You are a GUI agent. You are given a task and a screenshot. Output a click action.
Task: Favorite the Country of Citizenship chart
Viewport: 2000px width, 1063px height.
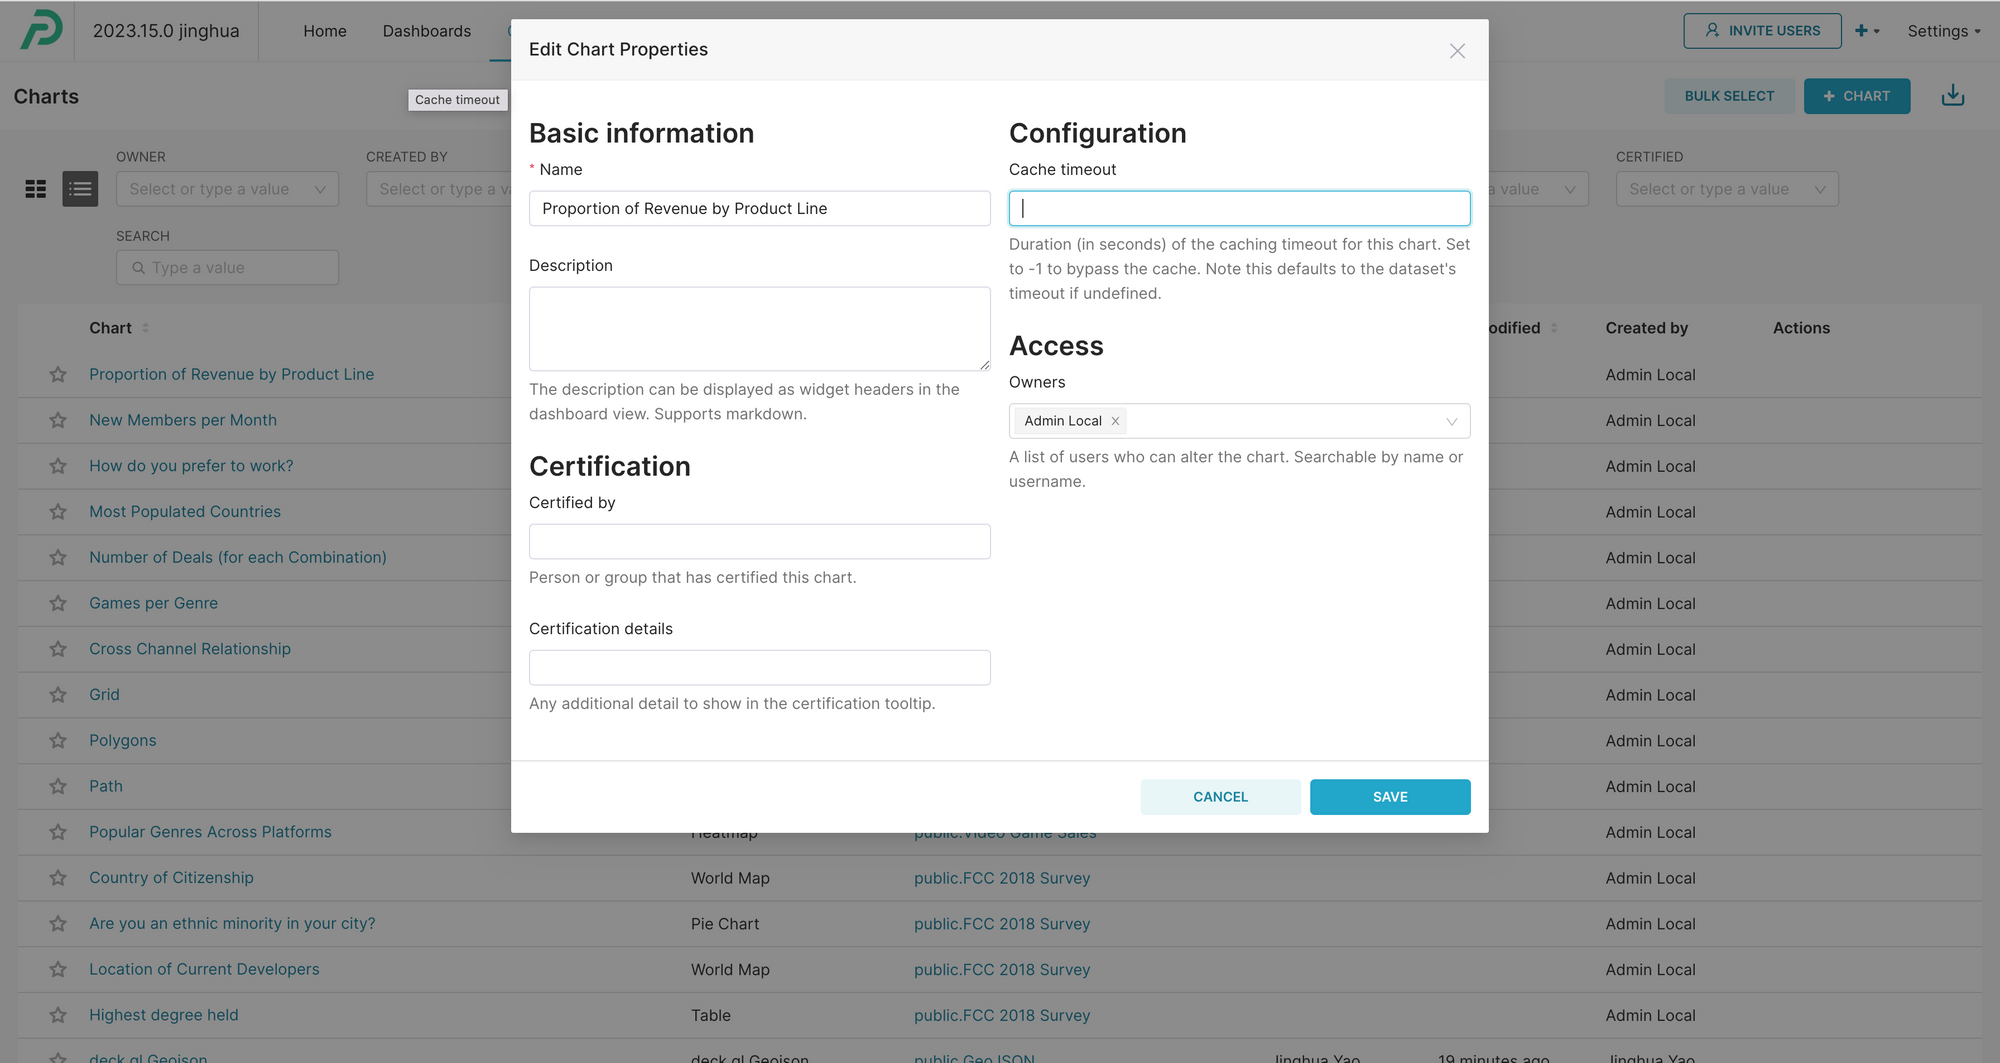57,877
